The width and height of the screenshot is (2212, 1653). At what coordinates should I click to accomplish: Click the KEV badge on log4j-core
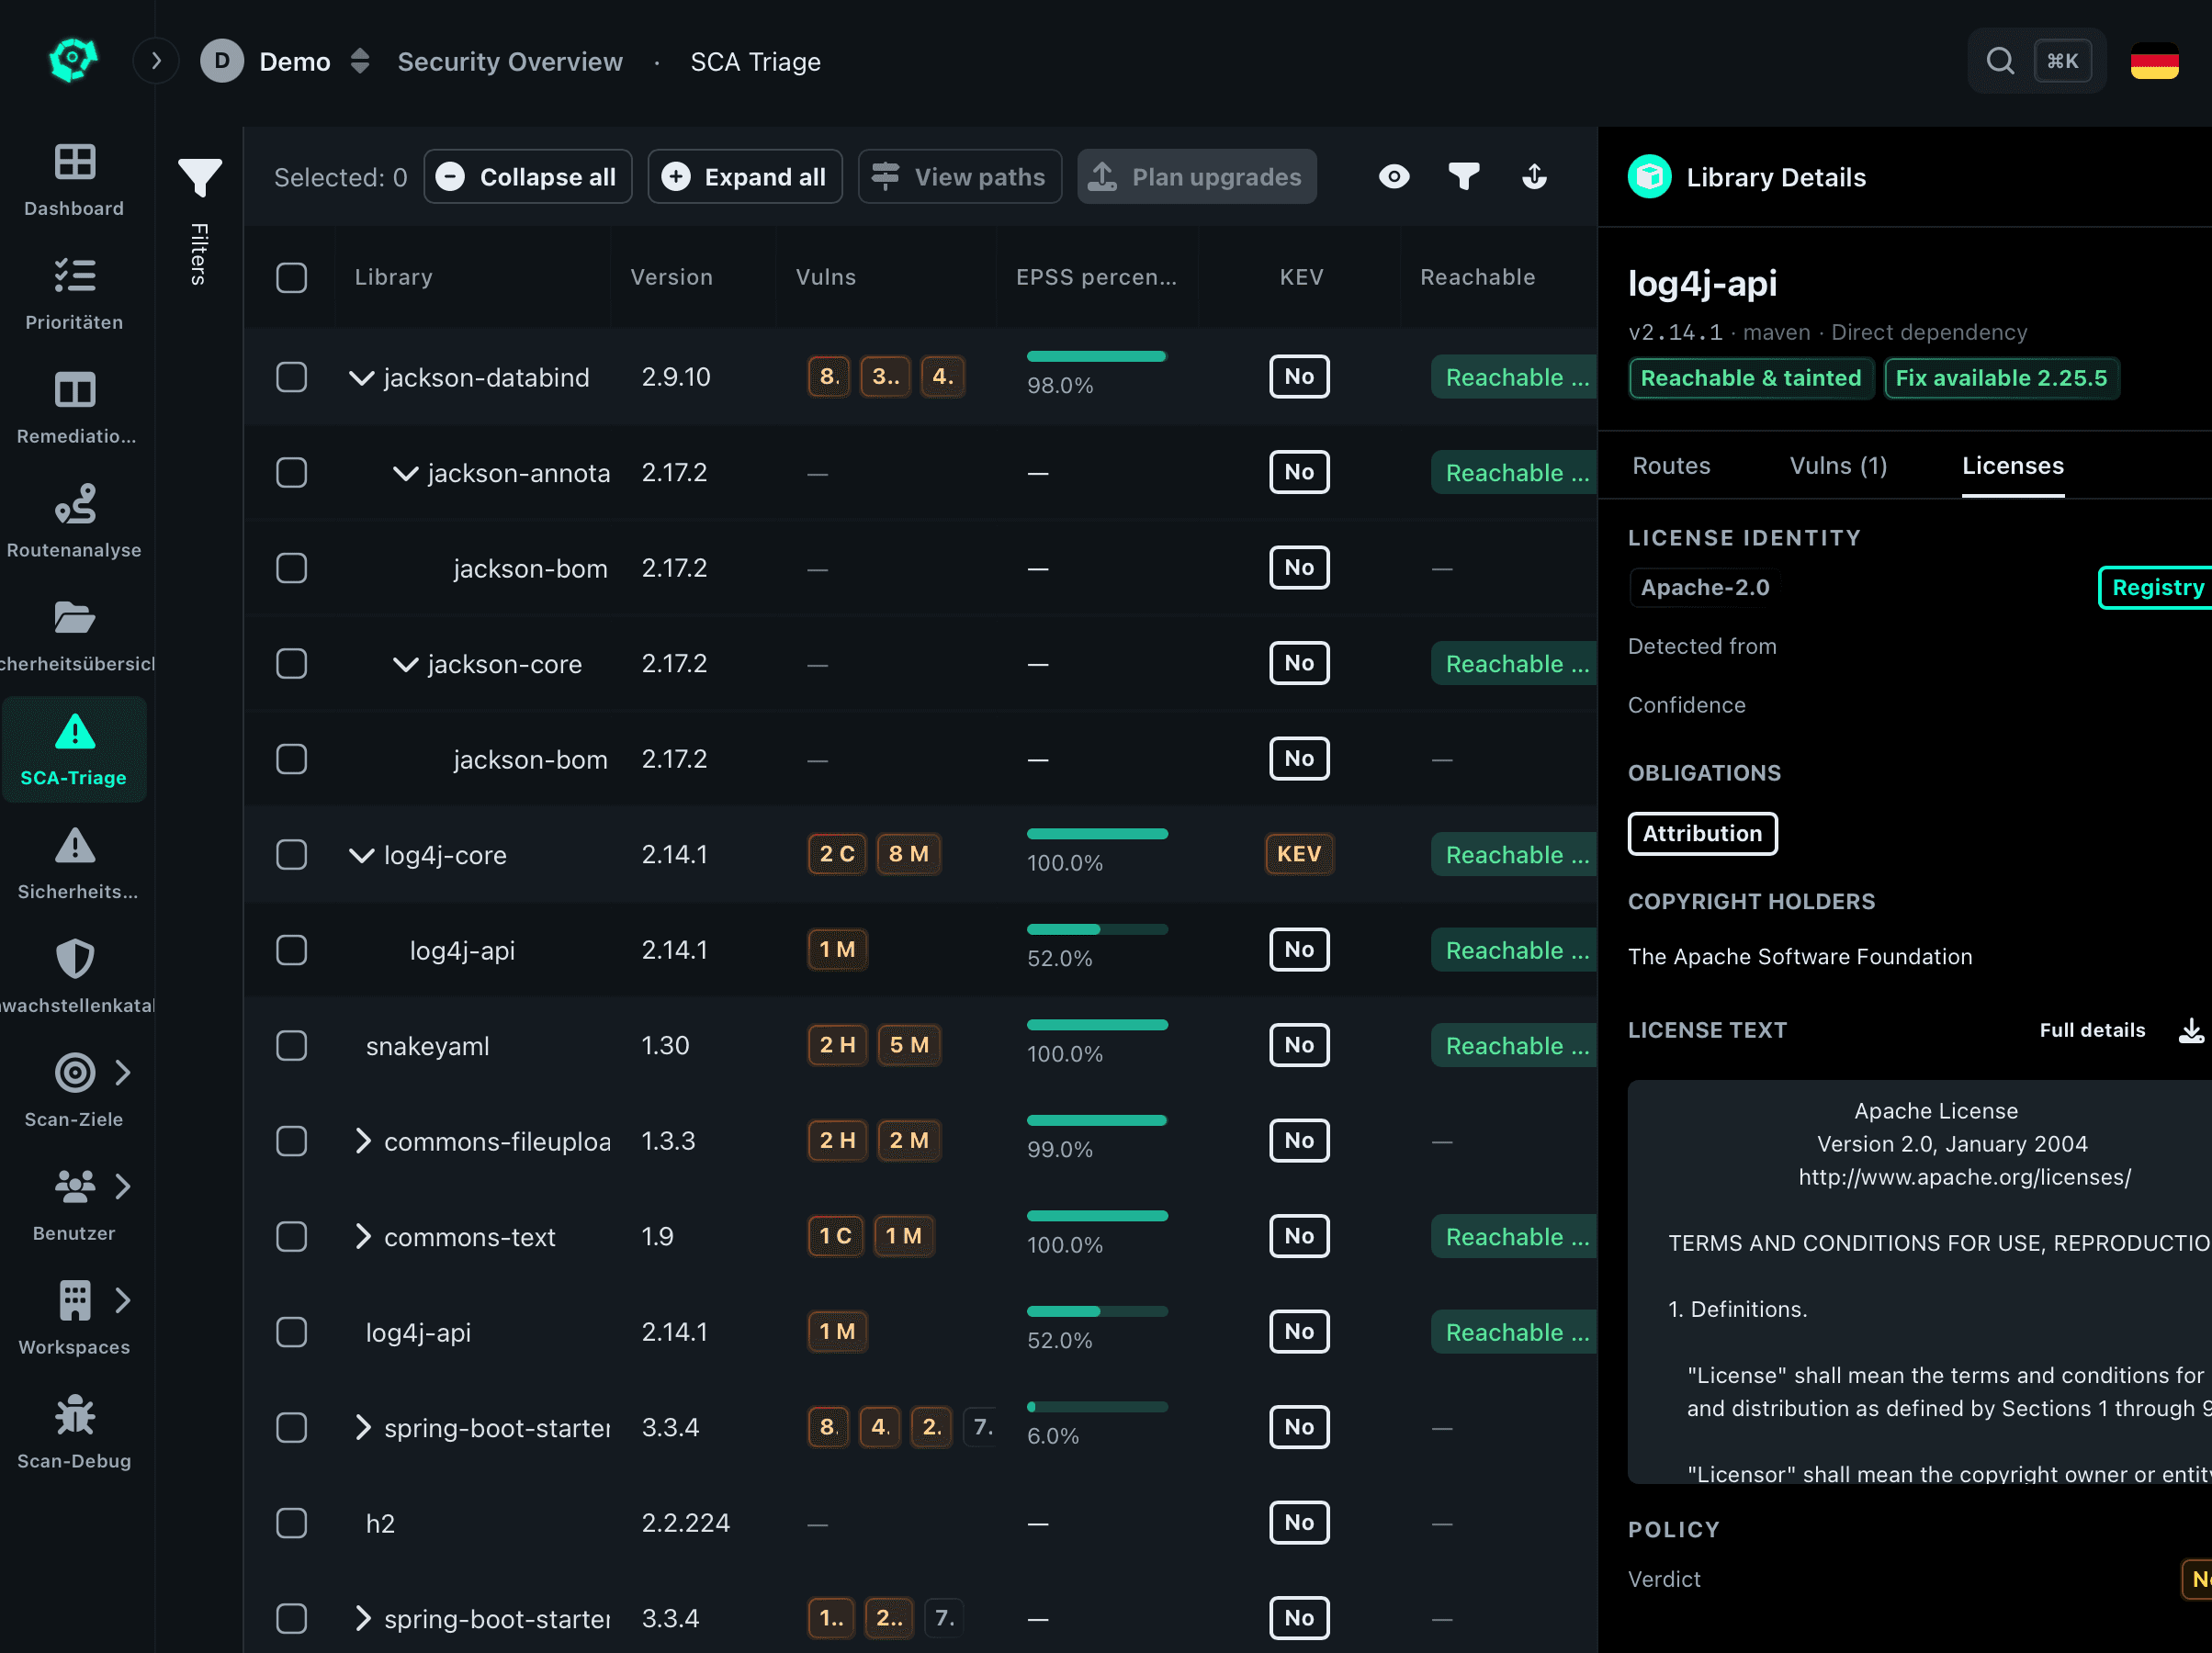[x=1299, y=854]
